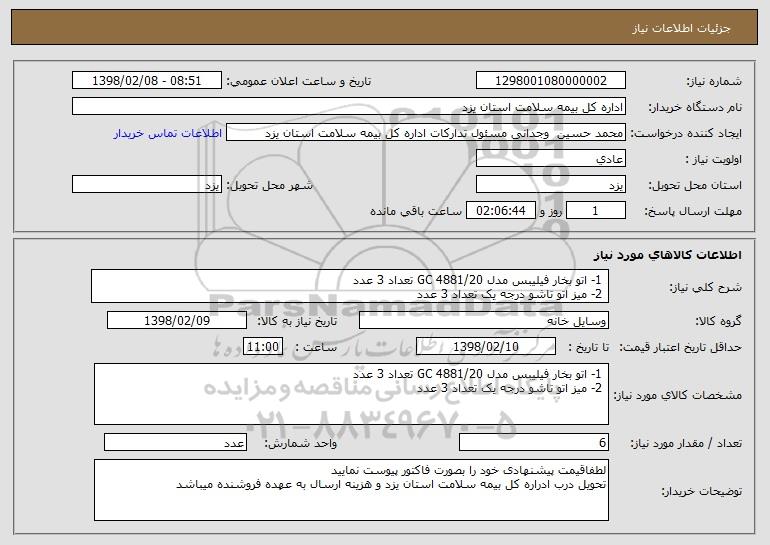
Task: Select the label شهر محل تحویل
Action: coord(269,186)
